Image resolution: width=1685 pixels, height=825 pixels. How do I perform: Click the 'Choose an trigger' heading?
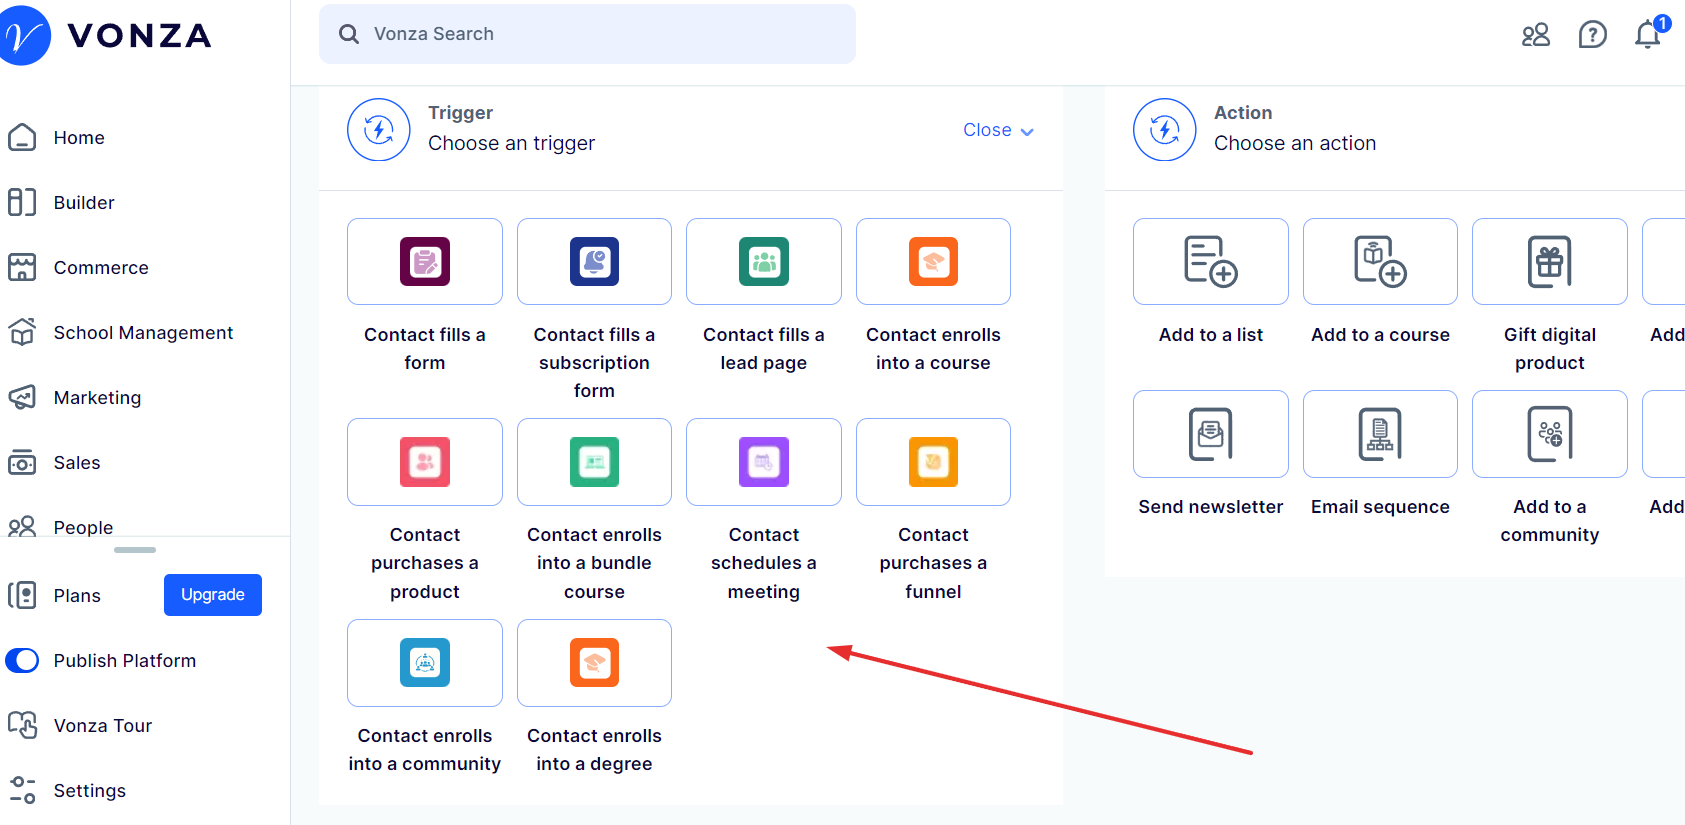point(511,143)
